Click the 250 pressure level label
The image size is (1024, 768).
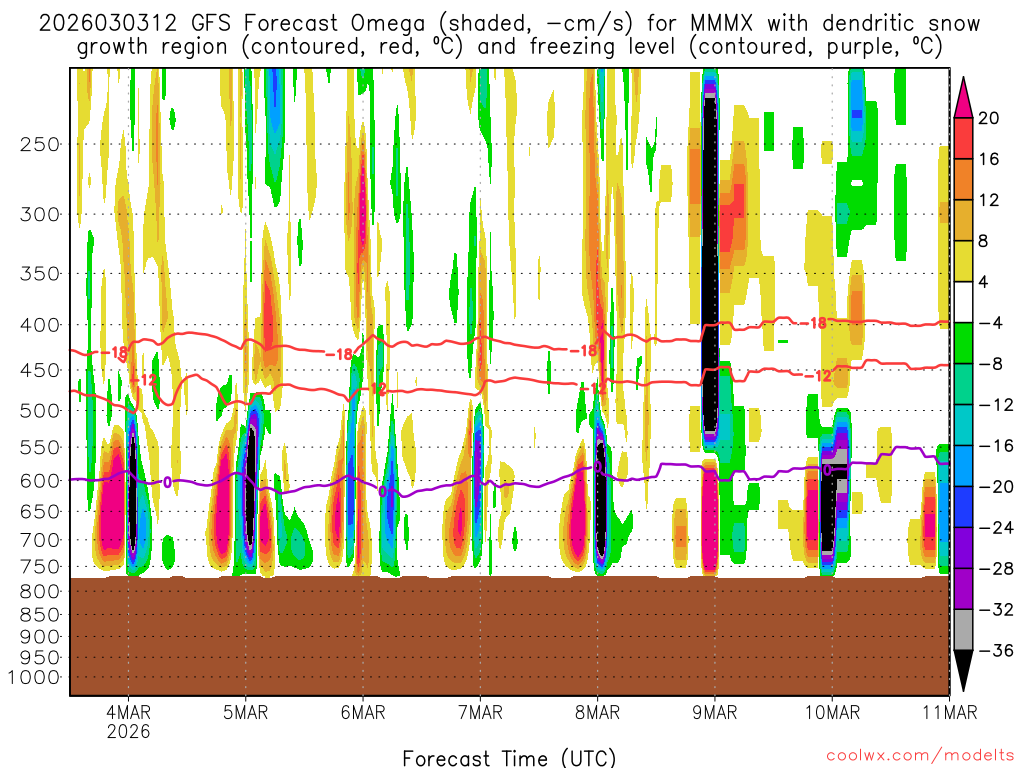coord(39,144)
